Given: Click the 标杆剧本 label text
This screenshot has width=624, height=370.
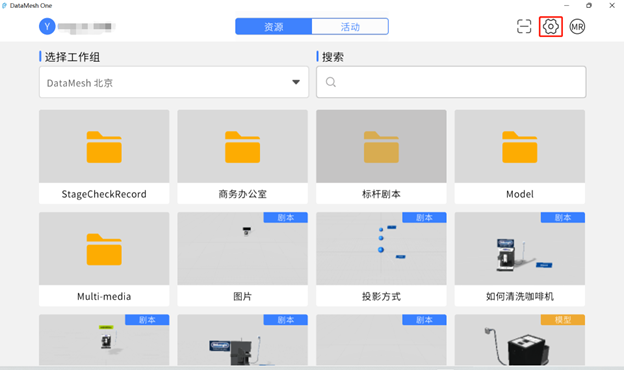Looking at the screenshot, I should point(381,194).
